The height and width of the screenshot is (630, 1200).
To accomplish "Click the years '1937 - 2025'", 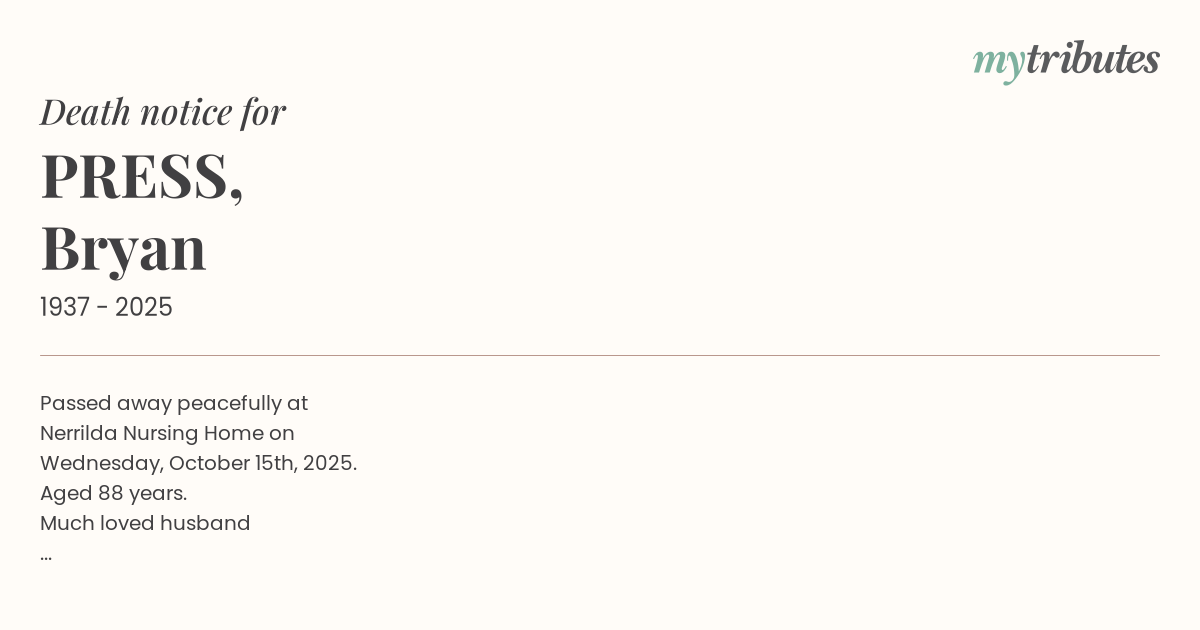I will (x=106, y=307).
